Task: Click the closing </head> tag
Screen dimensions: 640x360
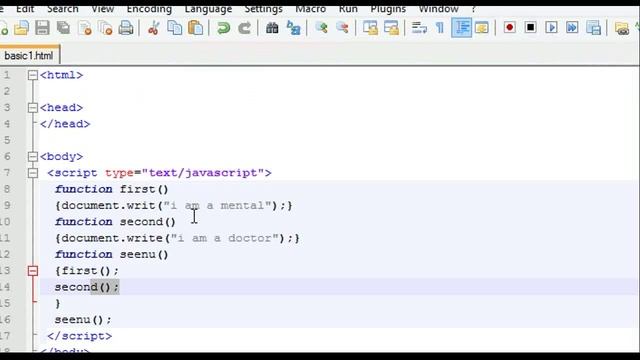Action: click(x=65, y=124)
